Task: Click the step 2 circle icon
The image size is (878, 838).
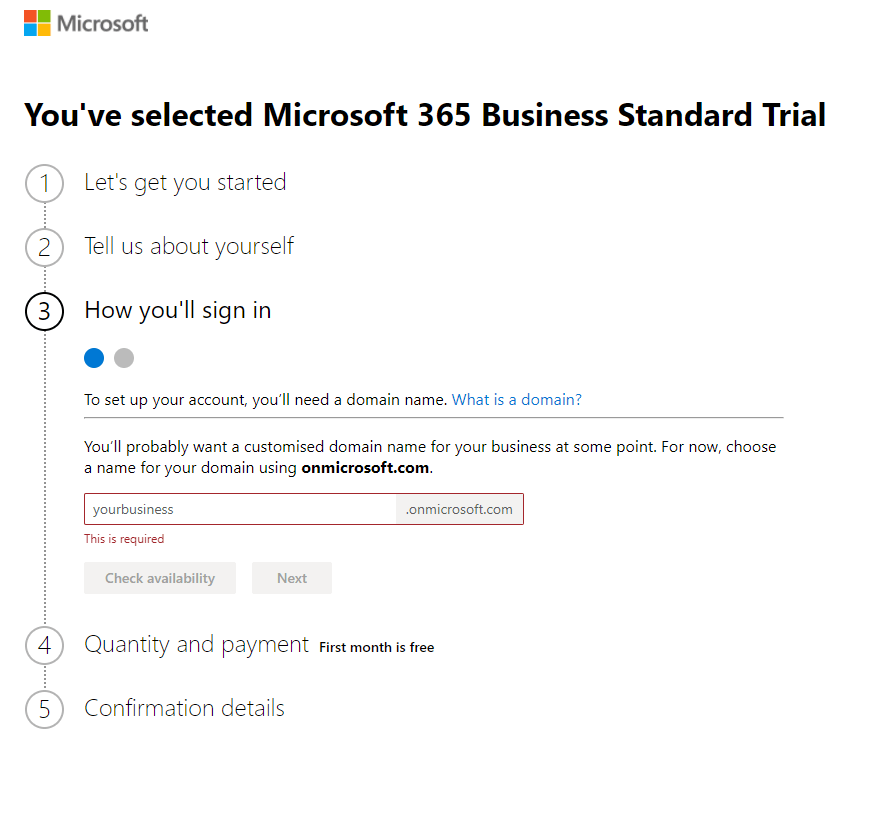Action: pyautogui.click(x=44, y=247)
